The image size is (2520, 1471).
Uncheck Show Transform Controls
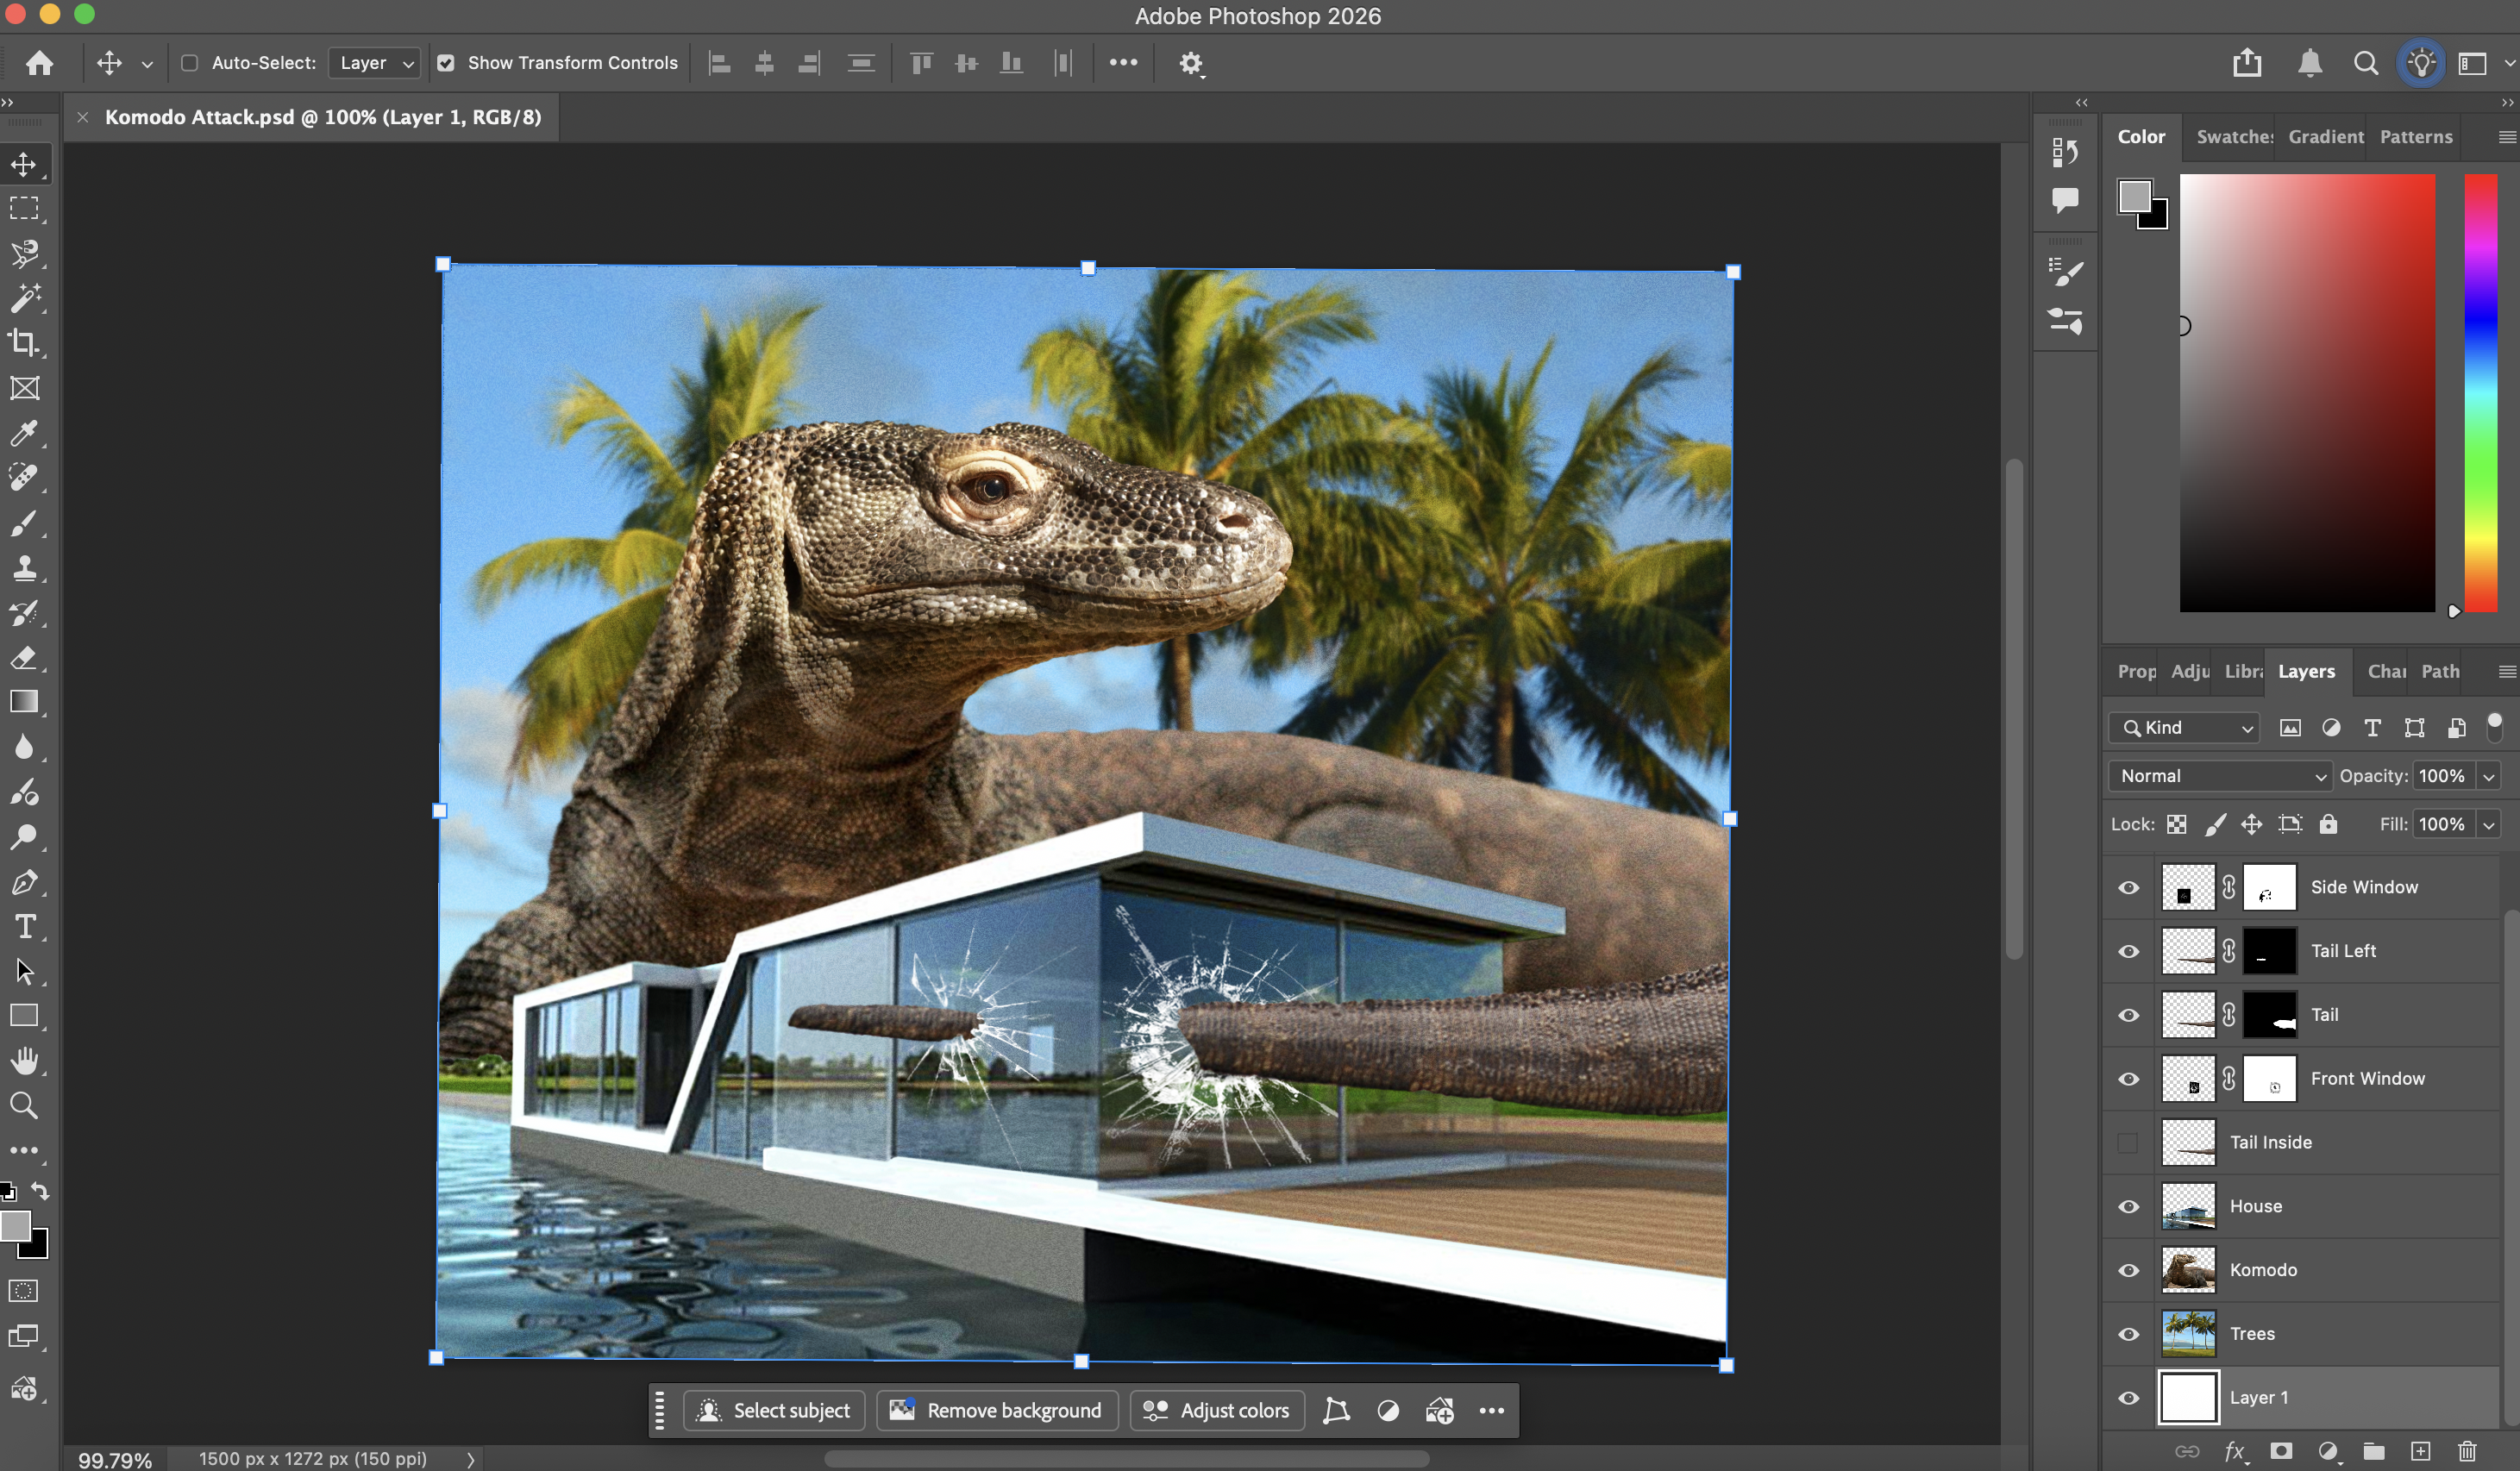coord(446,63)
